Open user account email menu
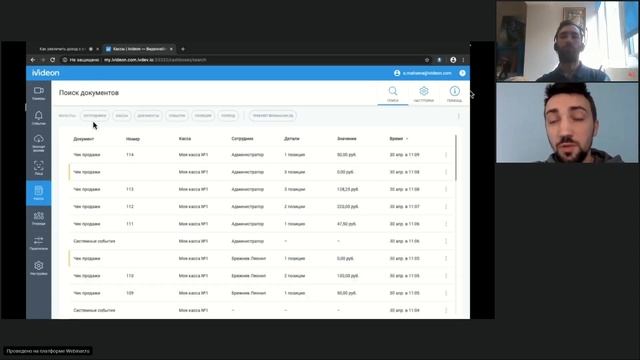The height and width of the screenshot is (360, 640). pyautogui.click(x=423, y=73)
